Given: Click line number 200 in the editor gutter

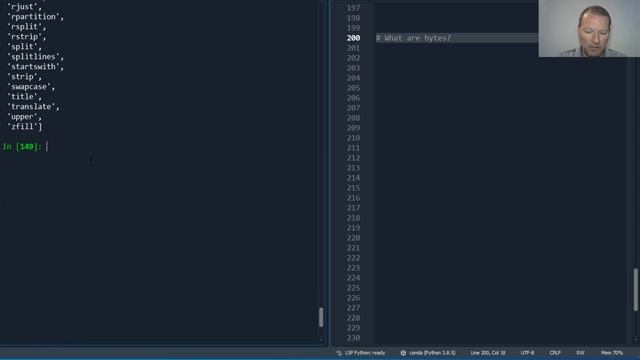Looking at the screenshot, I should click(353, 38).
